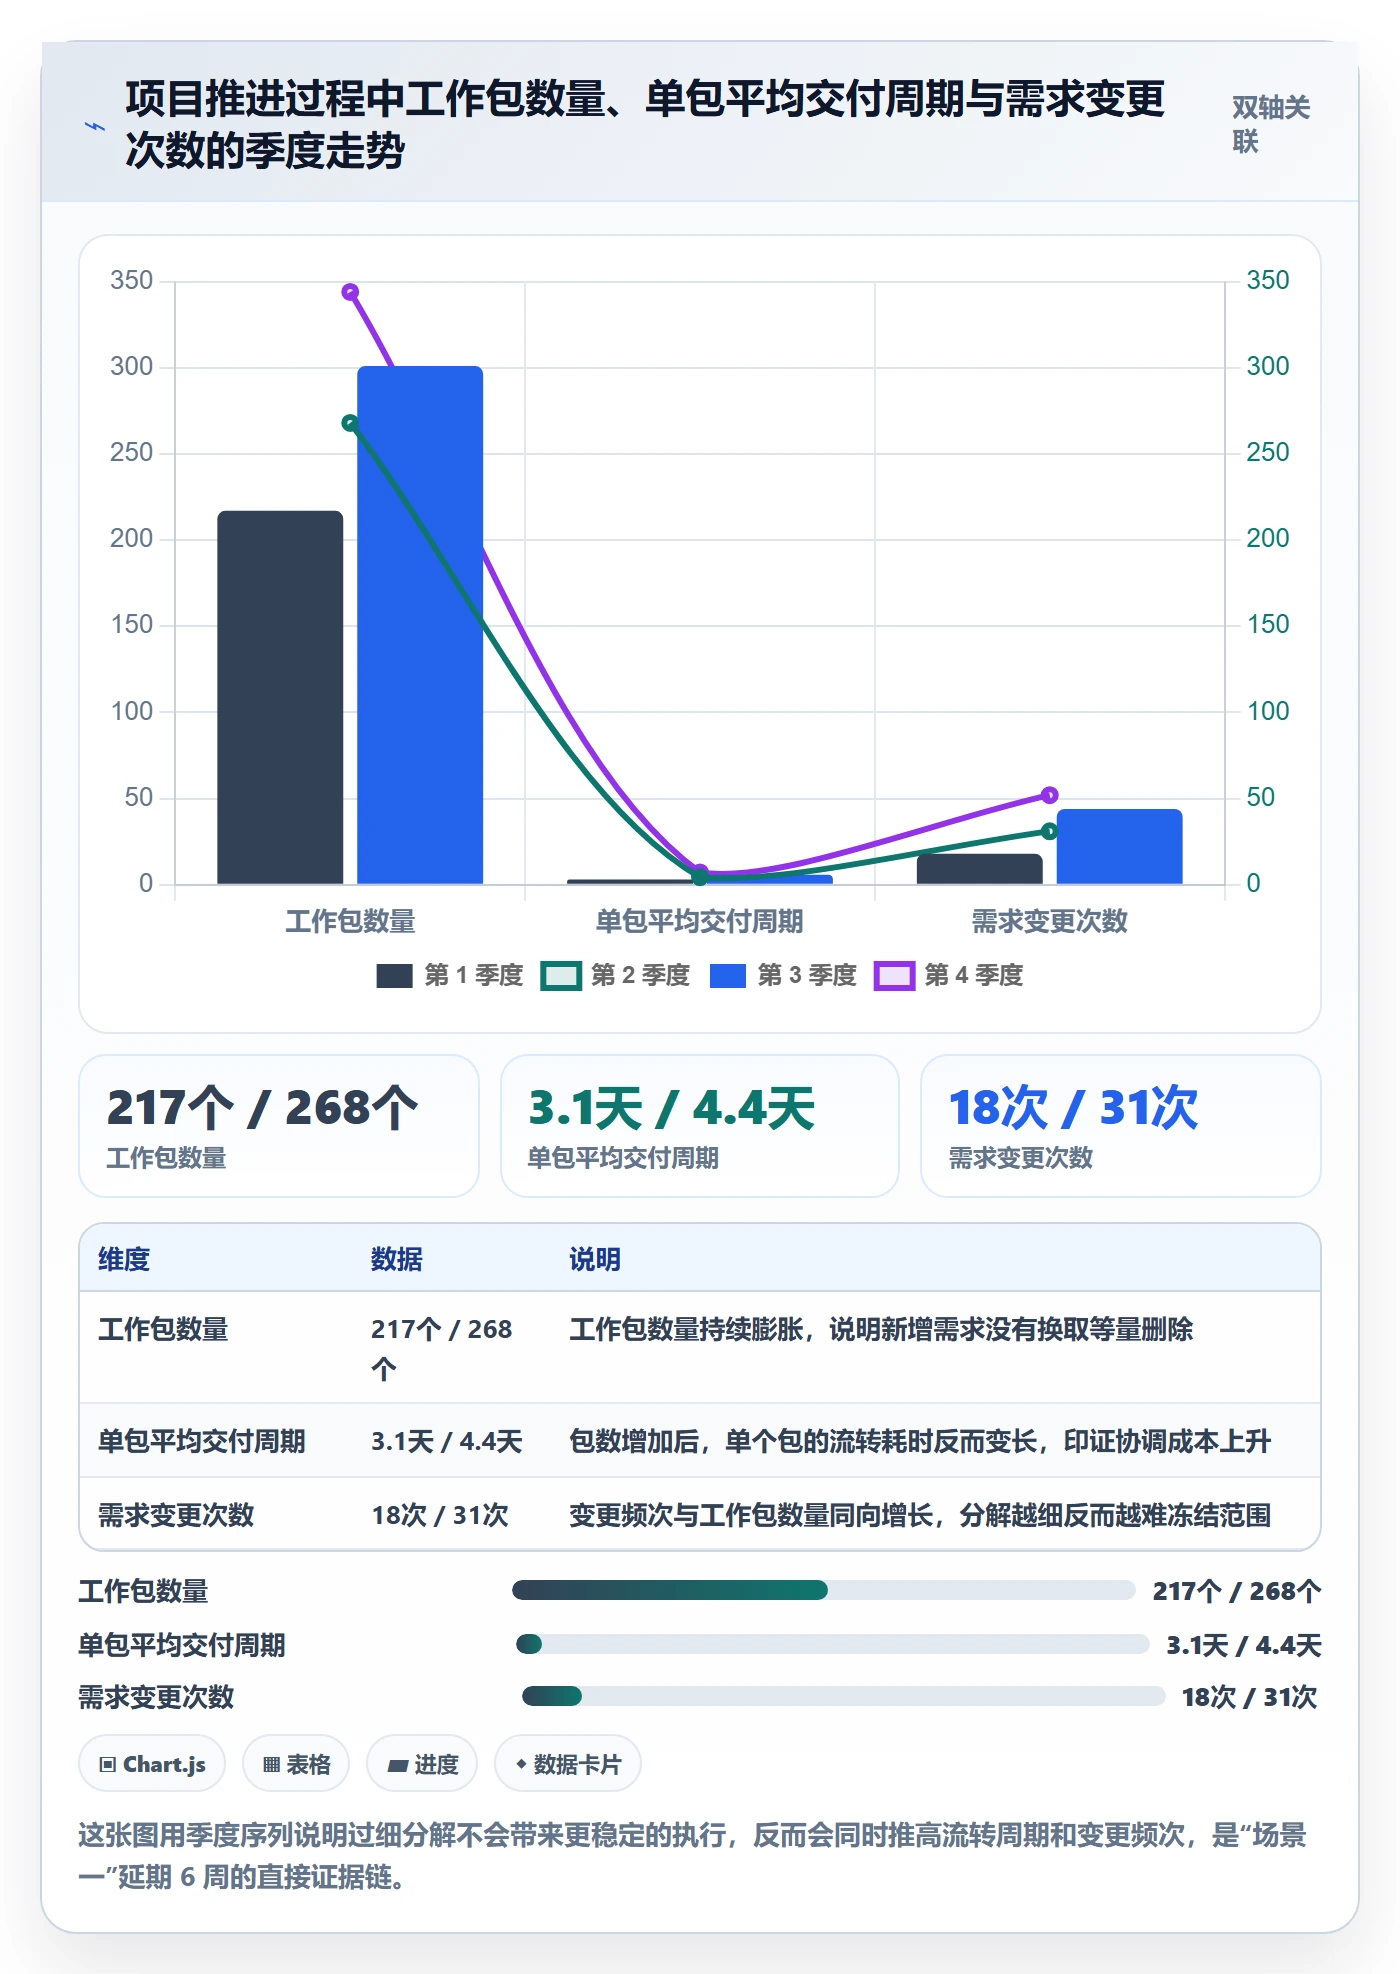This screenshot has width=1400, height=1974.
Task: Open the 217个 / 268个 data card
Action: pos(279,1126)
